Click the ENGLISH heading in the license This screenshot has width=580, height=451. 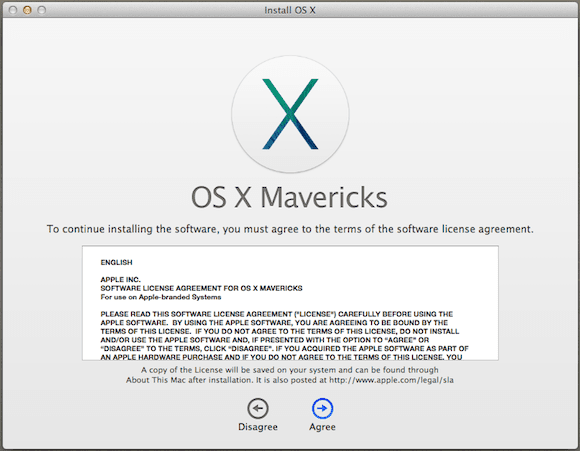[117, 262]
